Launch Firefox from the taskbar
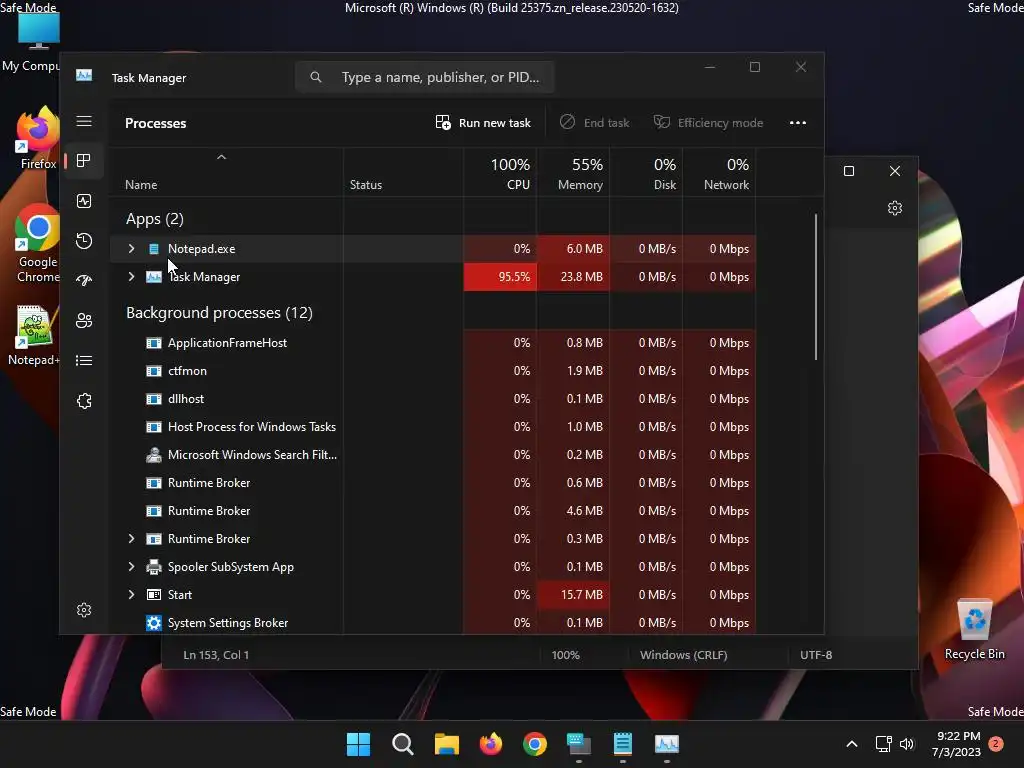The height and width of the screenshot is (768, 1024). coord(490,744)
